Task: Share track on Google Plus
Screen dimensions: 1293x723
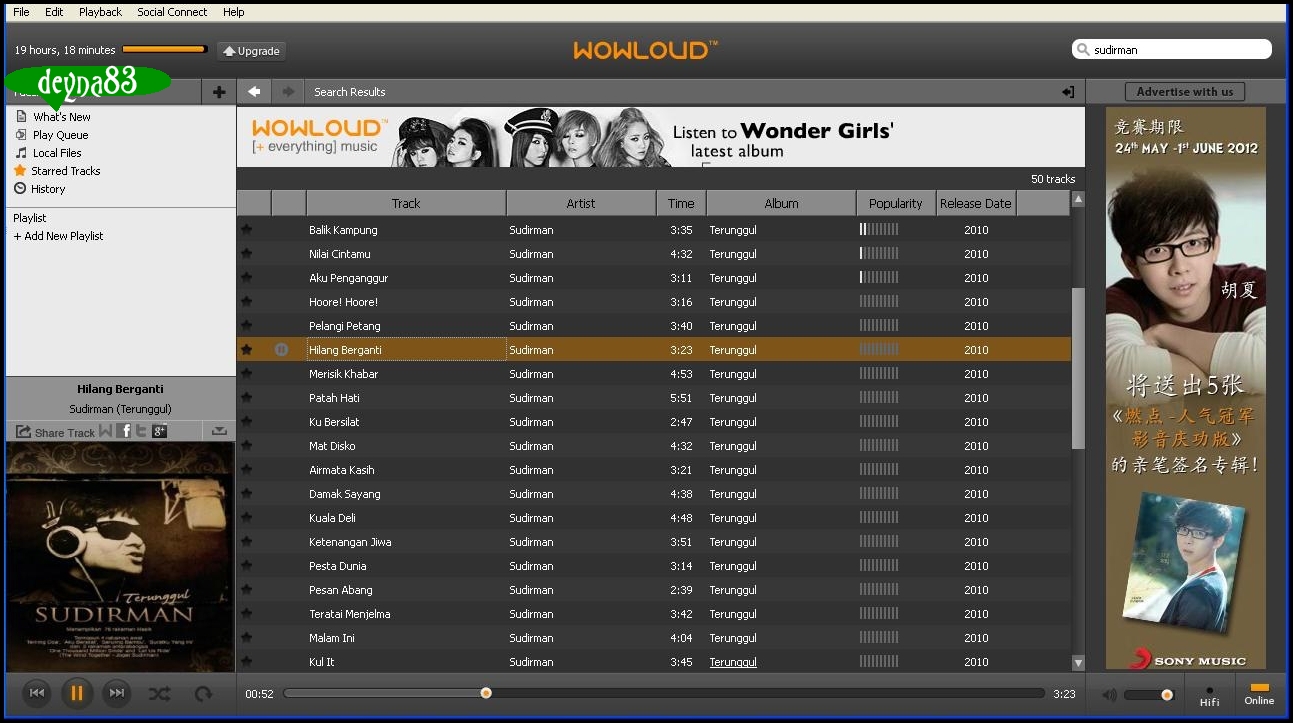Action: click(x=159, y=432)
